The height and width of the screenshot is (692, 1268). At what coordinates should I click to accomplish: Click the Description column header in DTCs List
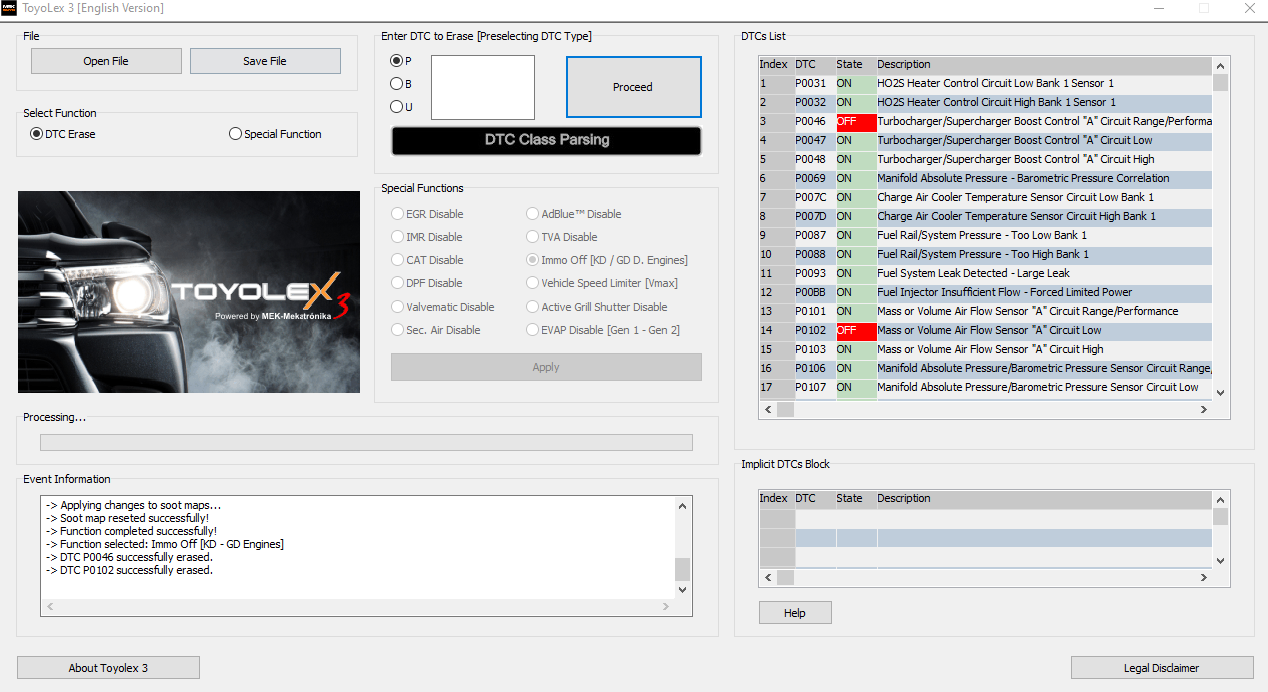1044,64
